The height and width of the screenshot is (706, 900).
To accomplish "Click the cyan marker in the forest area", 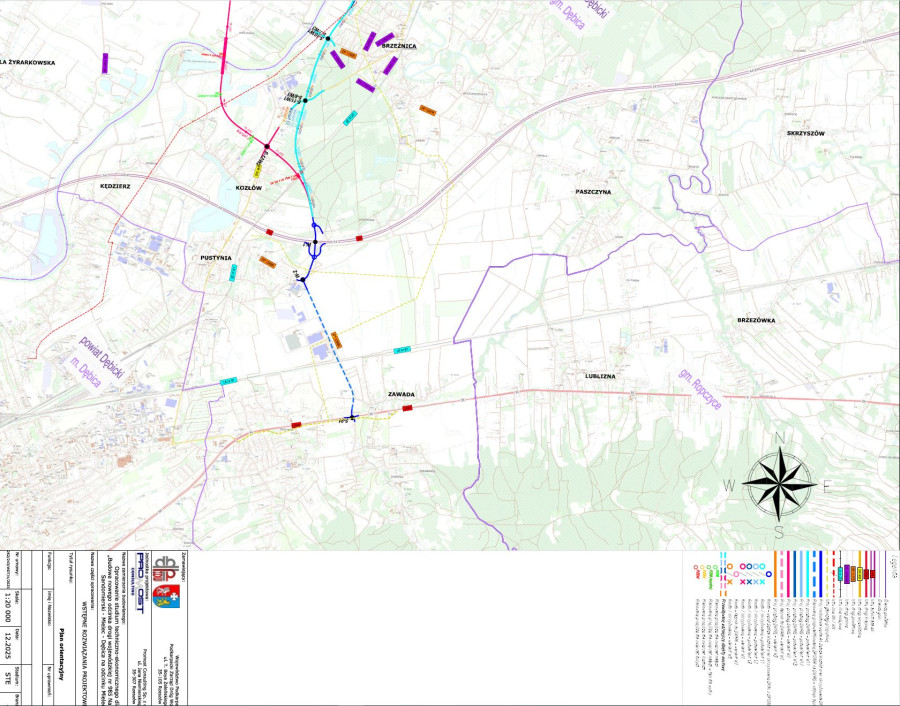I will 351,119.
